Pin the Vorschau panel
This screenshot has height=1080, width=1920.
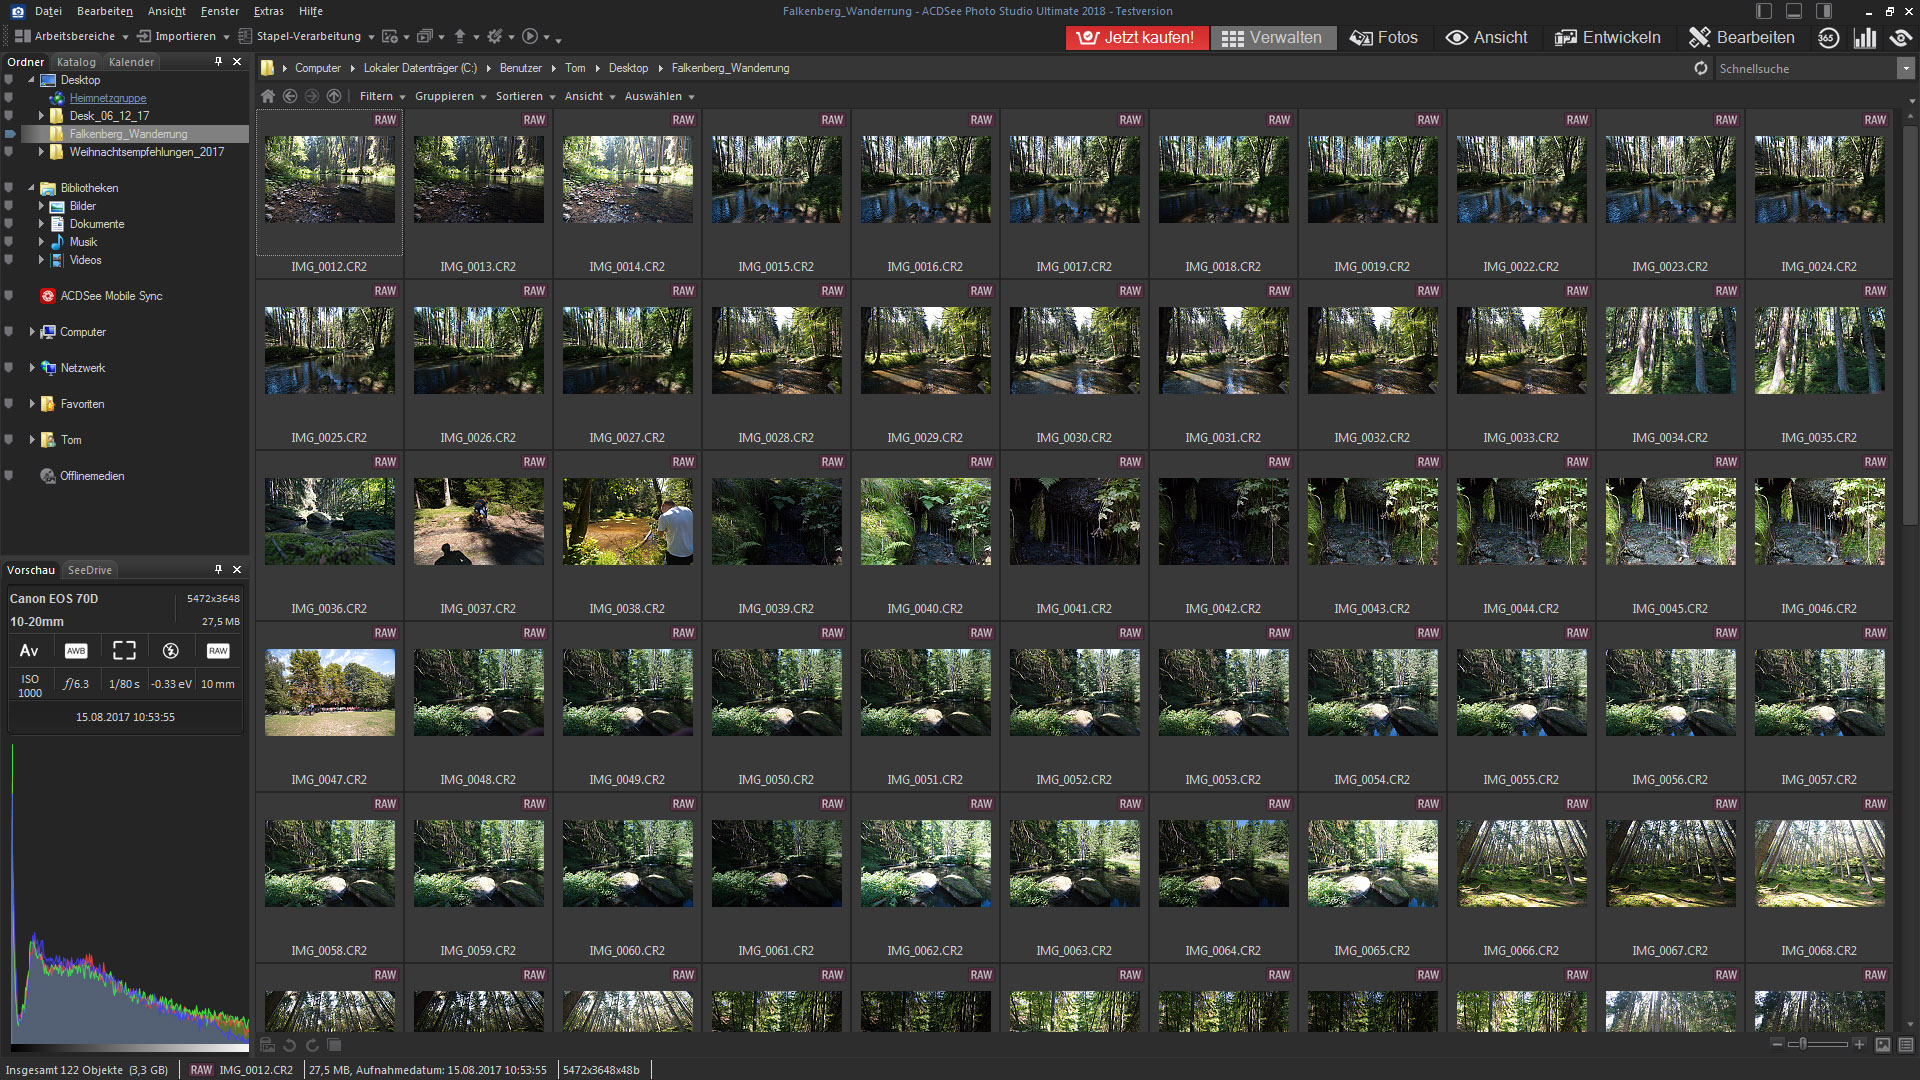[x=218, y=570]
